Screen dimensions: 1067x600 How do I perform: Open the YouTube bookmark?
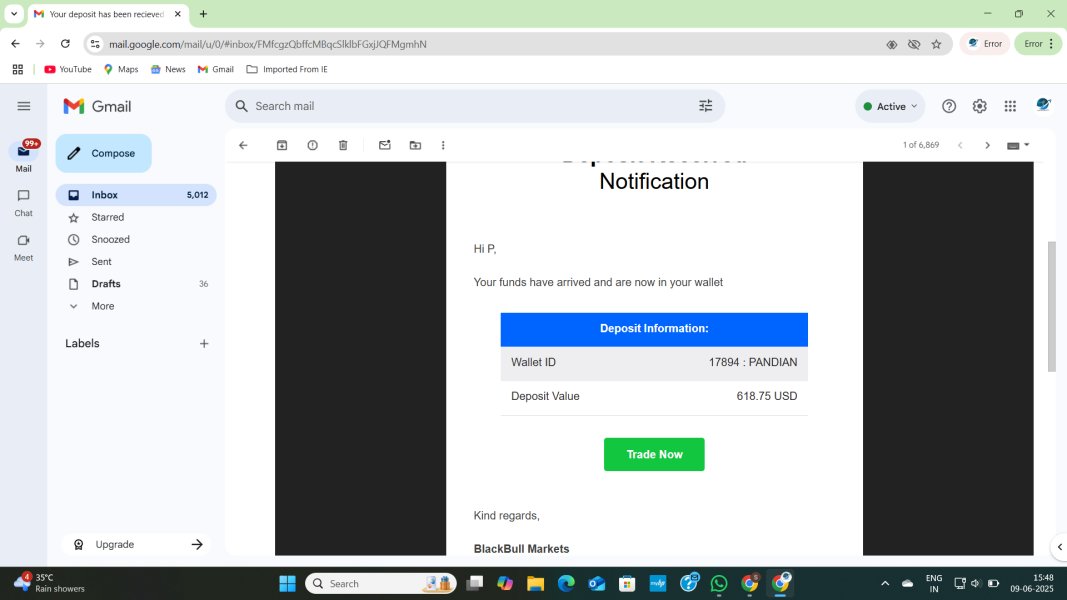pos(67,69)
